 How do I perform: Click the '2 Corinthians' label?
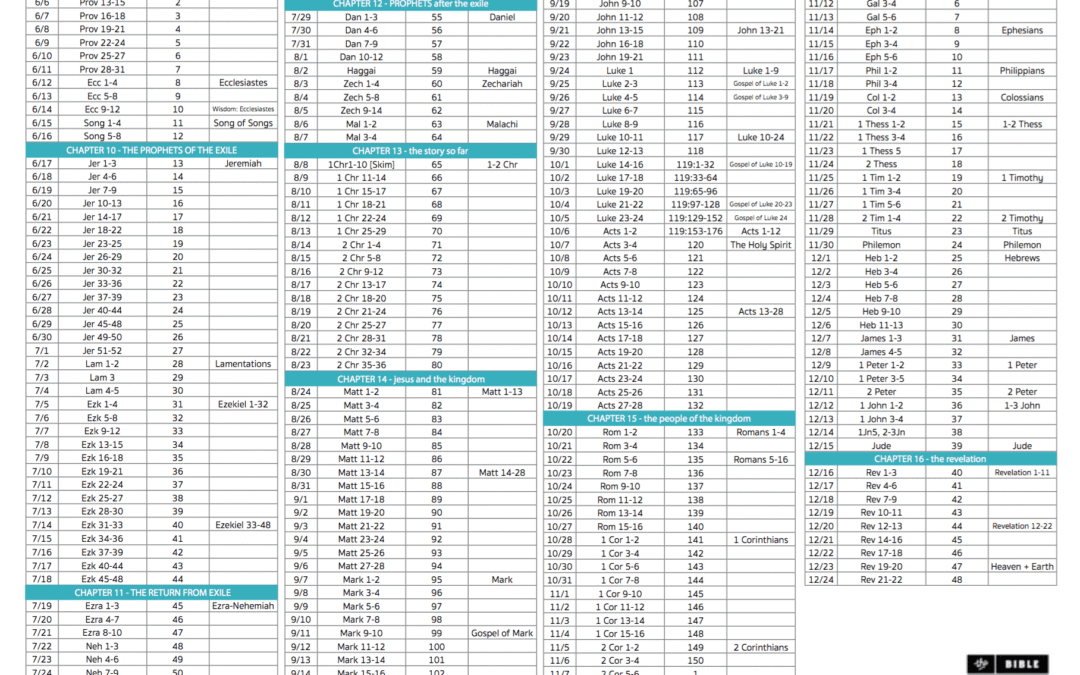click(x=760, y=647)
